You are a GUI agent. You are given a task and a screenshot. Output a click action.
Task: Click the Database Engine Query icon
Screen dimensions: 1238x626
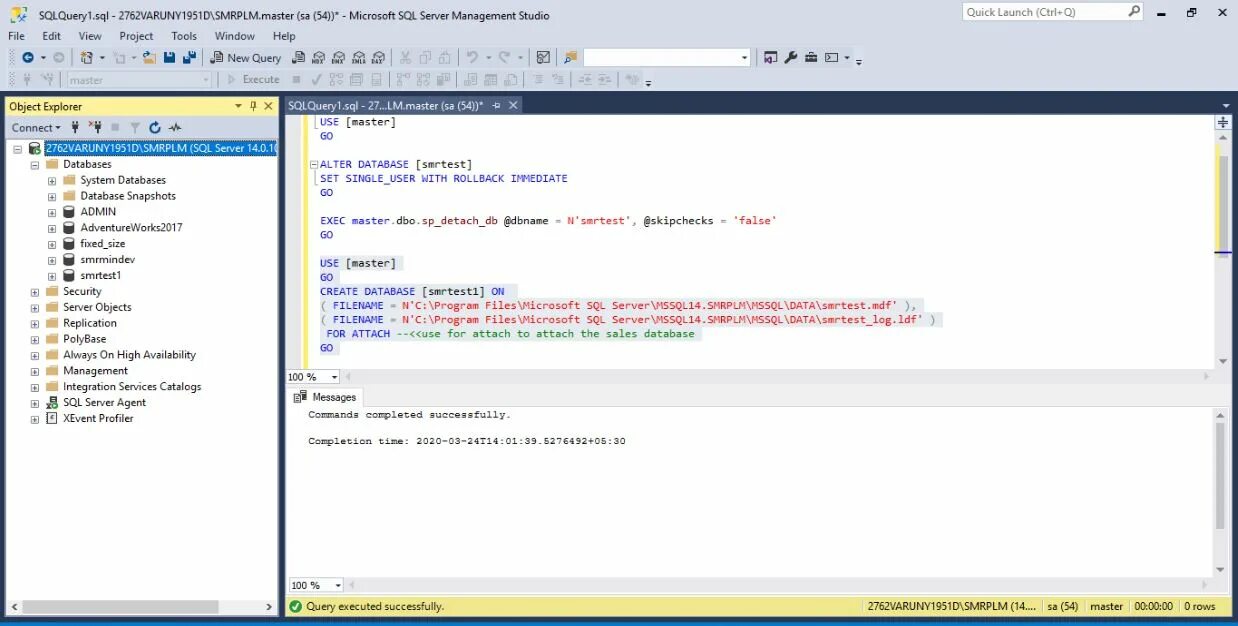click(299, 58)
